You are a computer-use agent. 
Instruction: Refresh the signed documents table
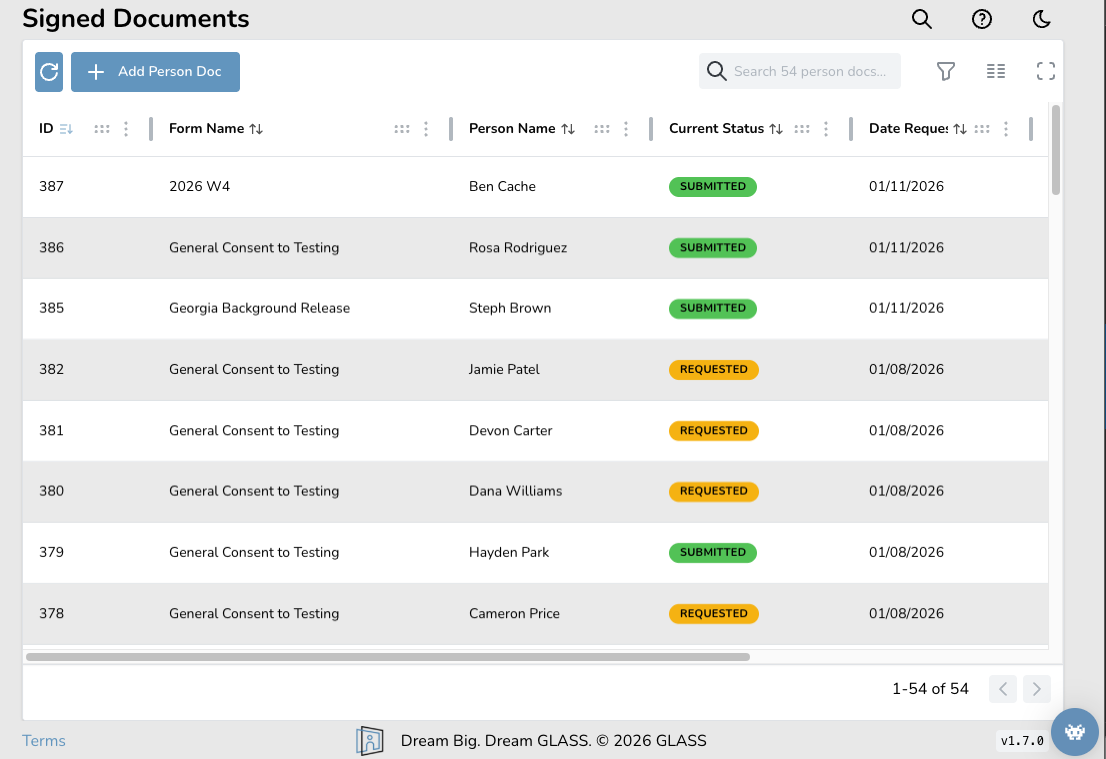[48, 71]
